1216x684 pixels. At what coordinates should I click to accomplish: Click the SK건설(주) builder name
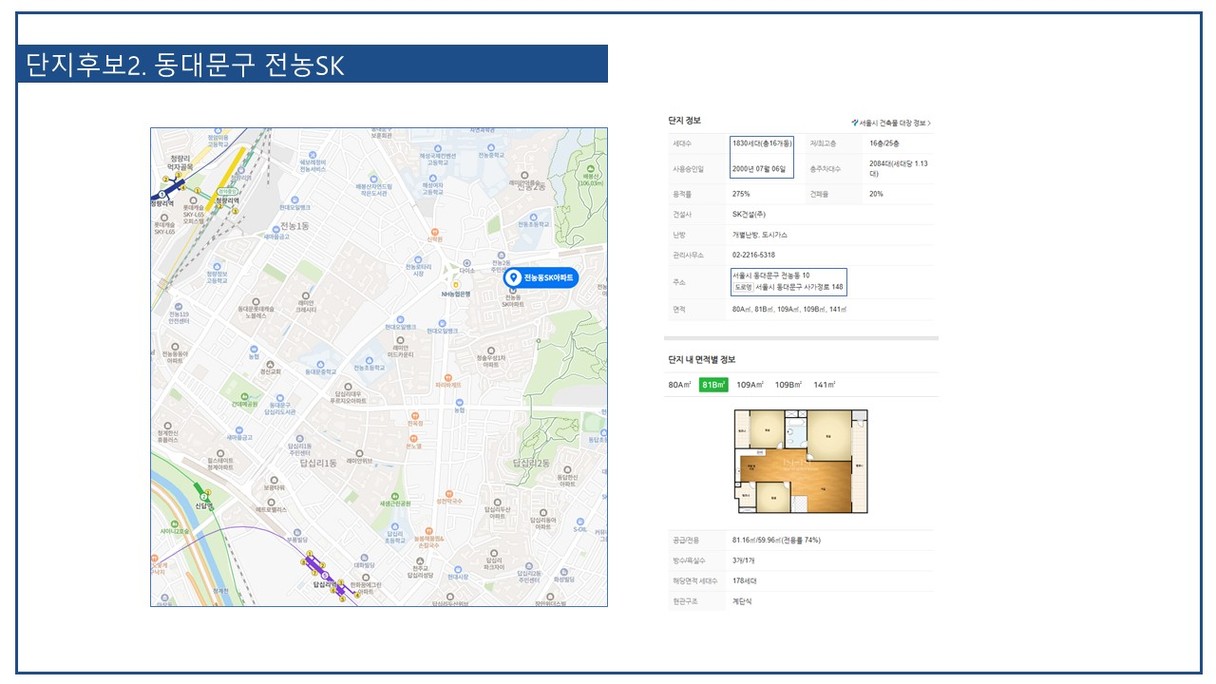[750, 214]
